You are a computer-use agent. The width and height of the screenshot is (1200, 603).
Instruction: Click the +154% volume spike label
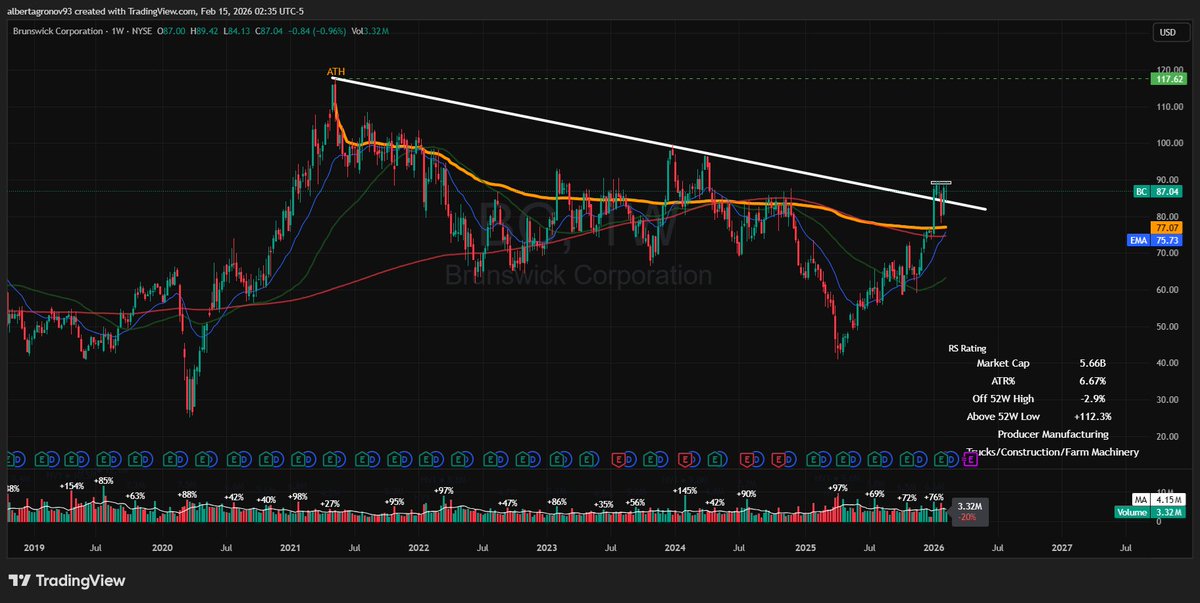pyautogui.click(x=71, y=486)
